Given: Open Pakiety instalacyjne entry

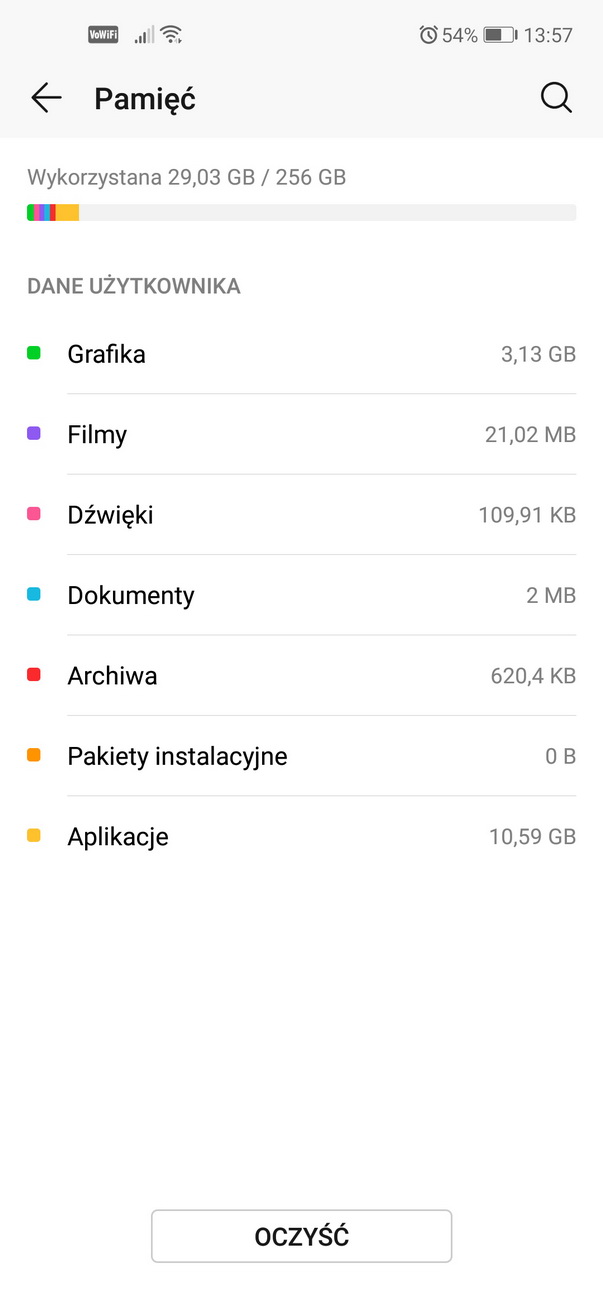Looking at the screenshot, I should (x=301, y=756).
